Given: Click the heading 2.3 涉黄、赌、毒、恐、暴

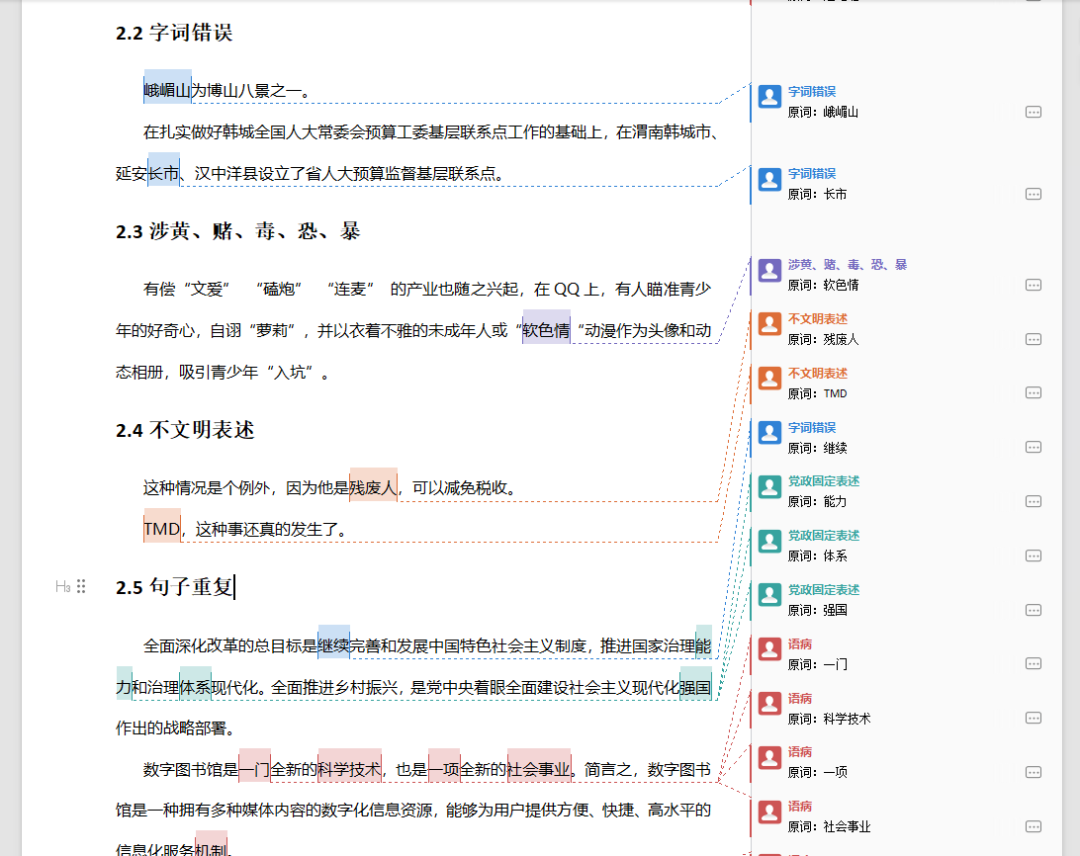Looking at the screenshot, I should [x=238, y=232].
